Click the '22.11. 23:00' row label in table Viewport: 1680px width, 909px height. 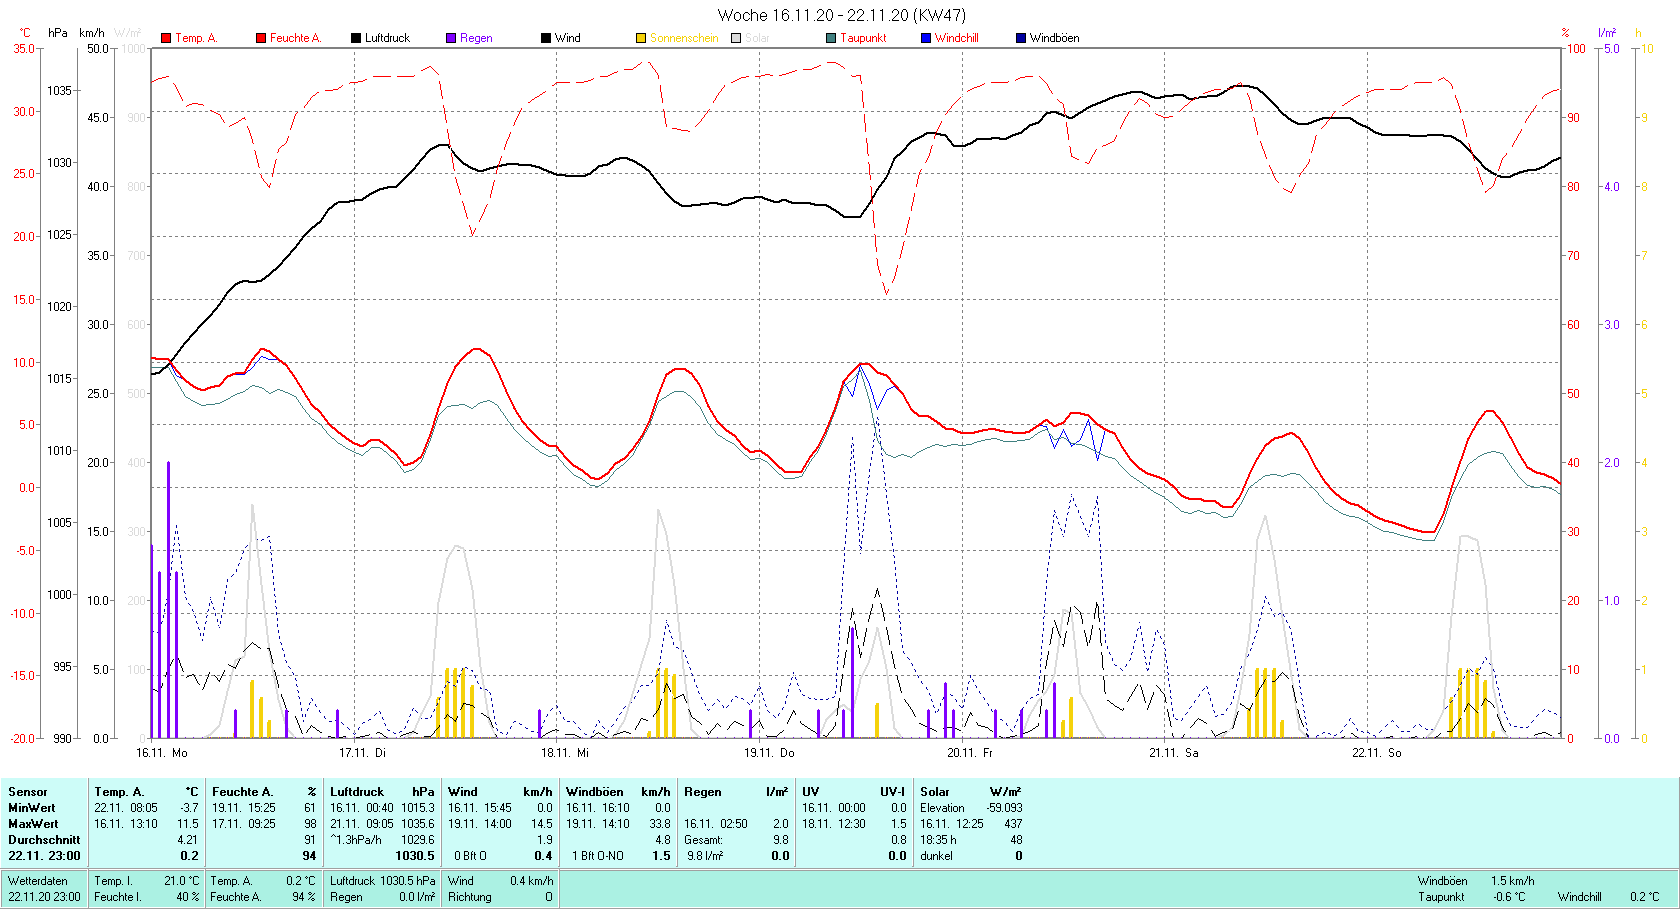[x=44, y=856]
